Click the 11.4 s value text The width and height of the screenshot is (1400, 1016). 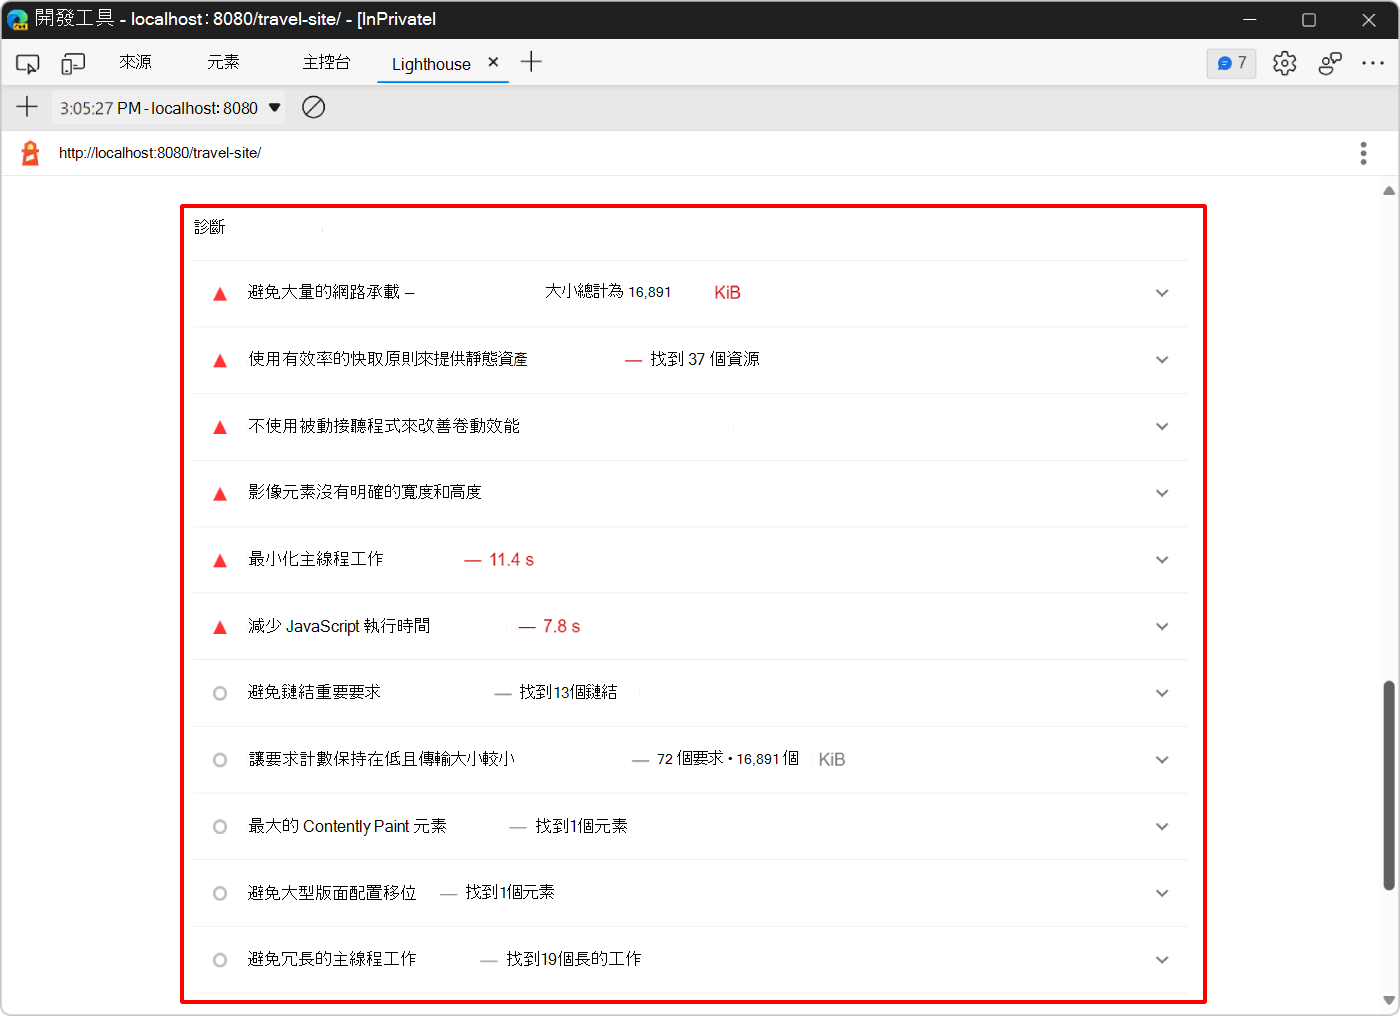pos(511,560)
